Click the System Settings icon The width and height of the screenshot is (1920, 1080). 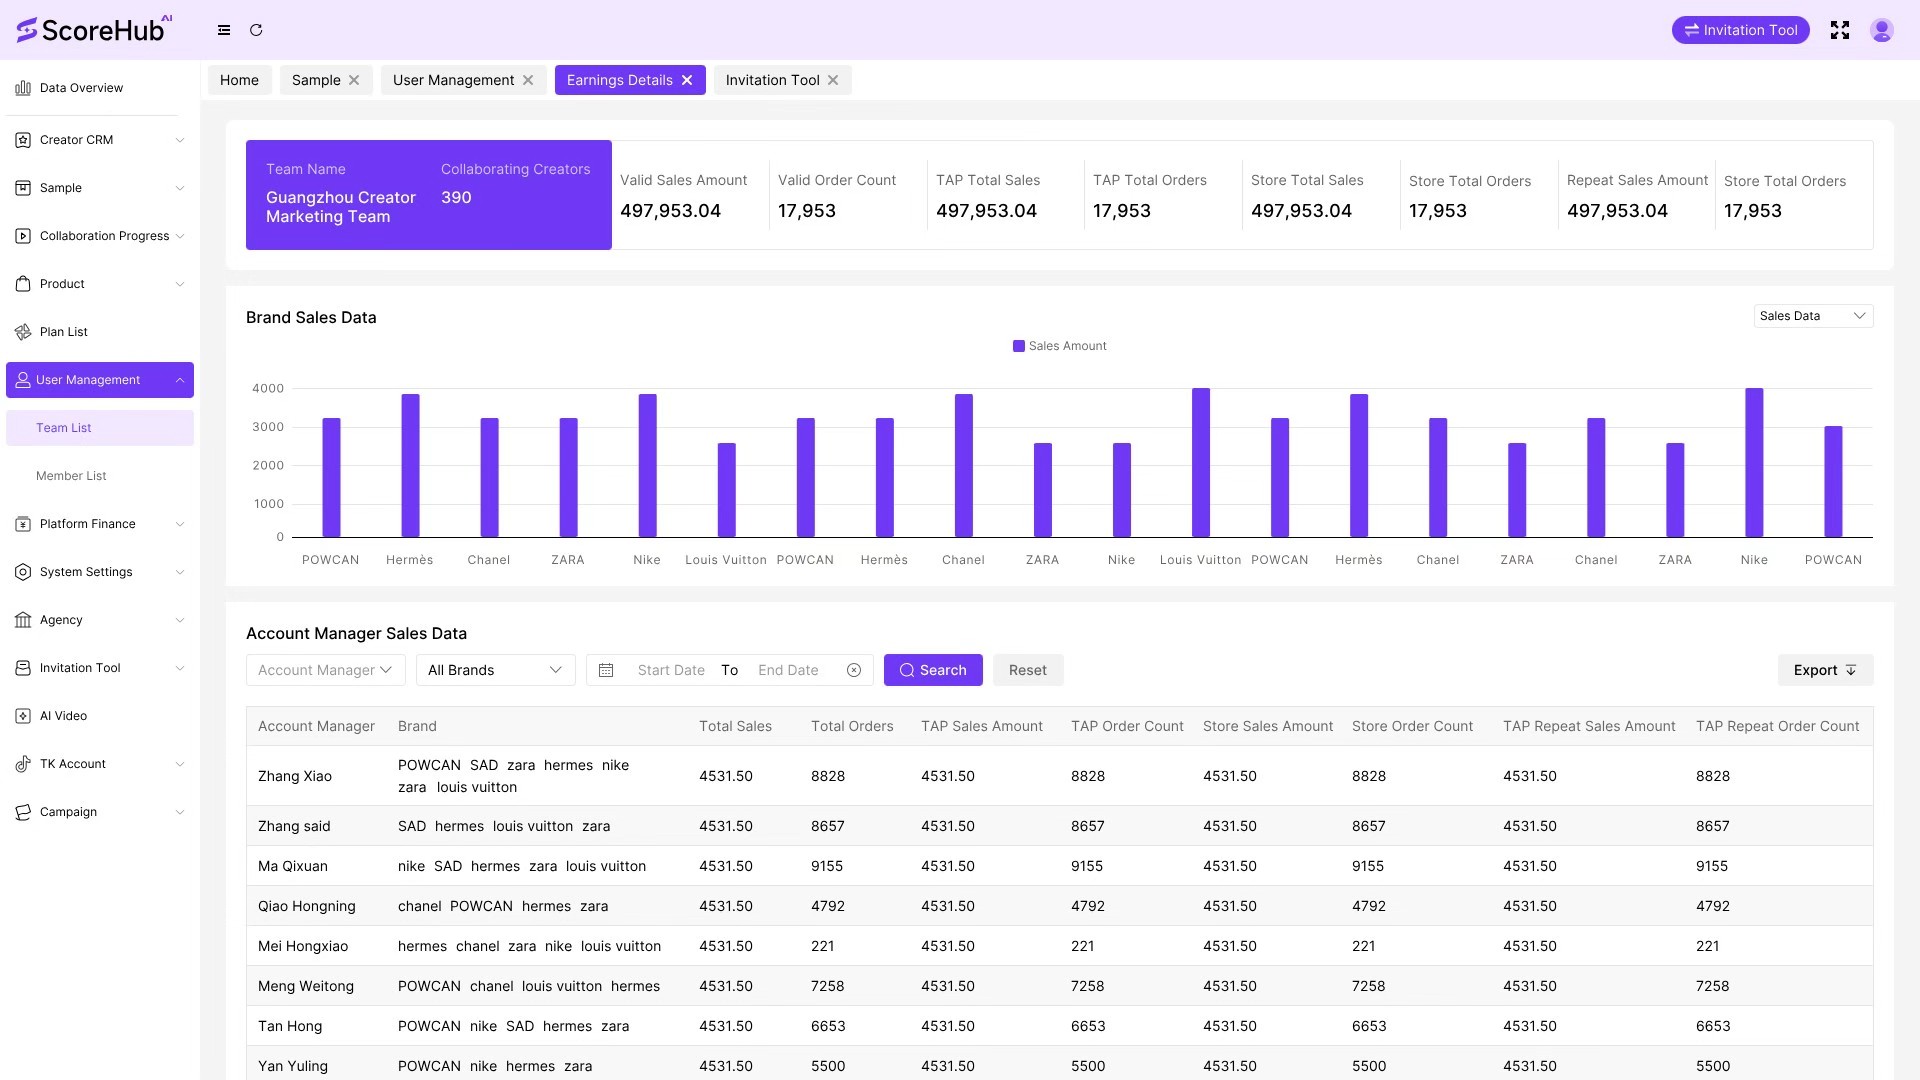click(23, 572)
